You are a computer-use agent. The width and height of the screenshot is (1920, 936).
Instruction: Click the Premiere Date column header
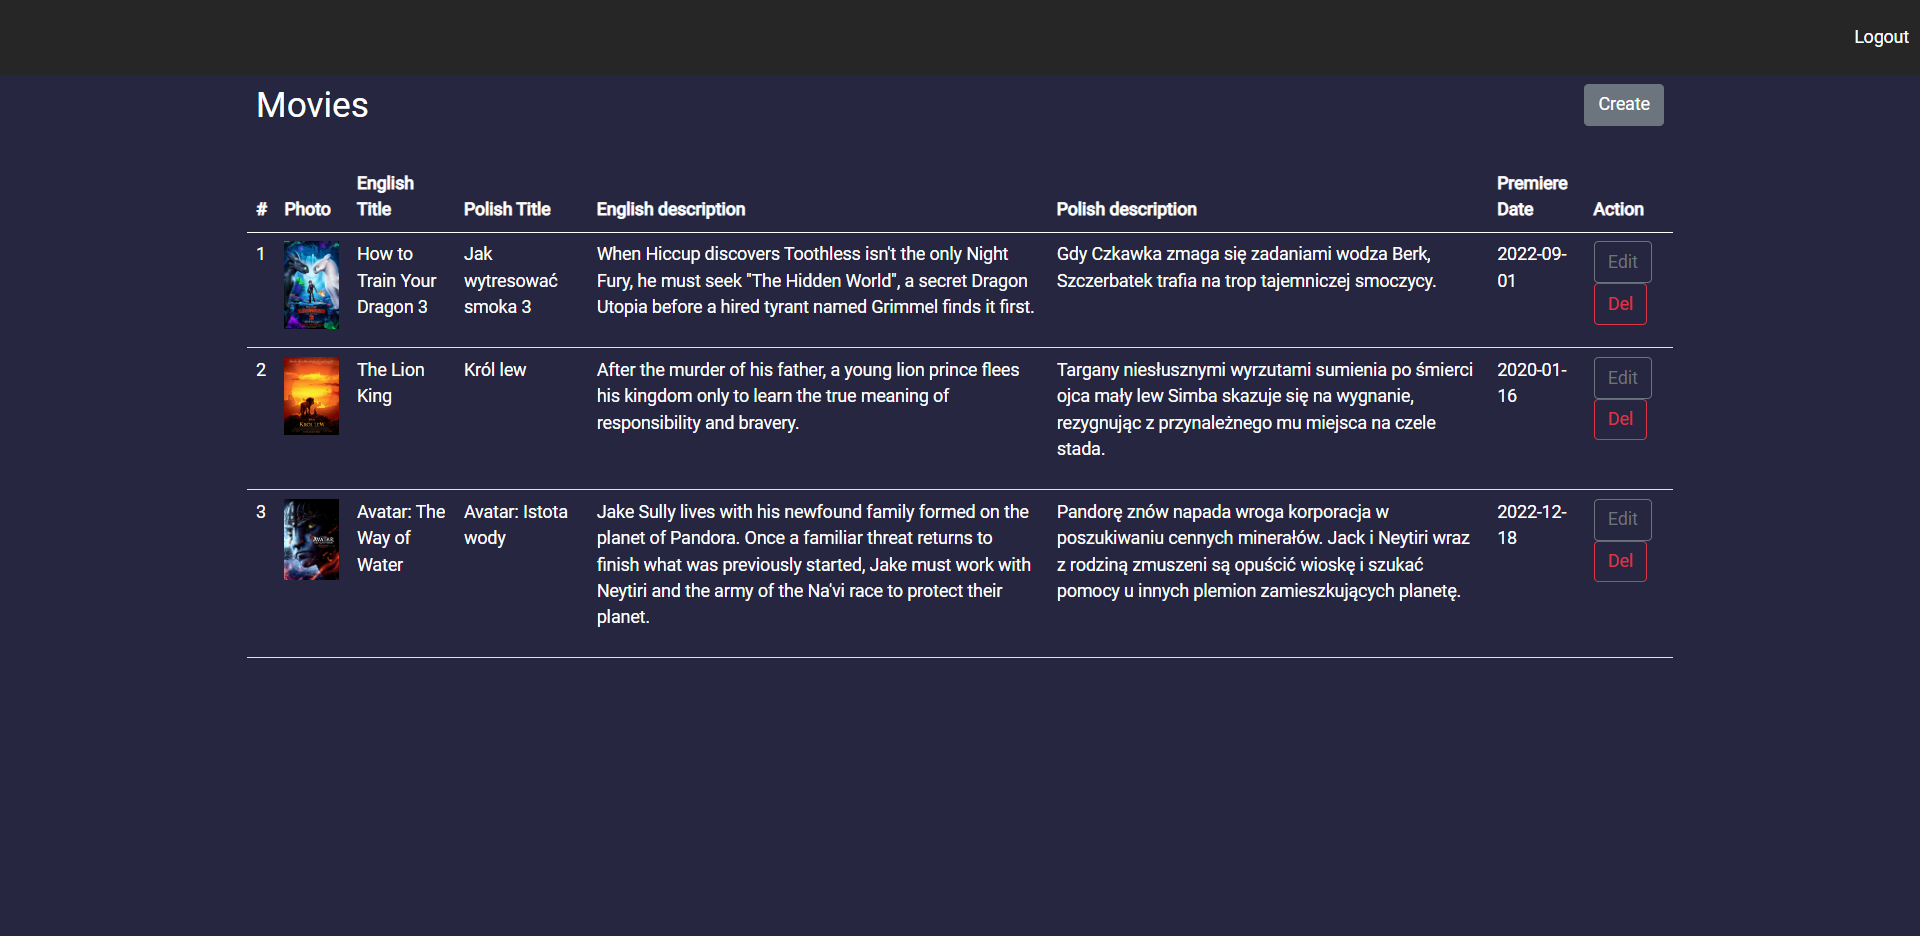[x=1532, y=196]
